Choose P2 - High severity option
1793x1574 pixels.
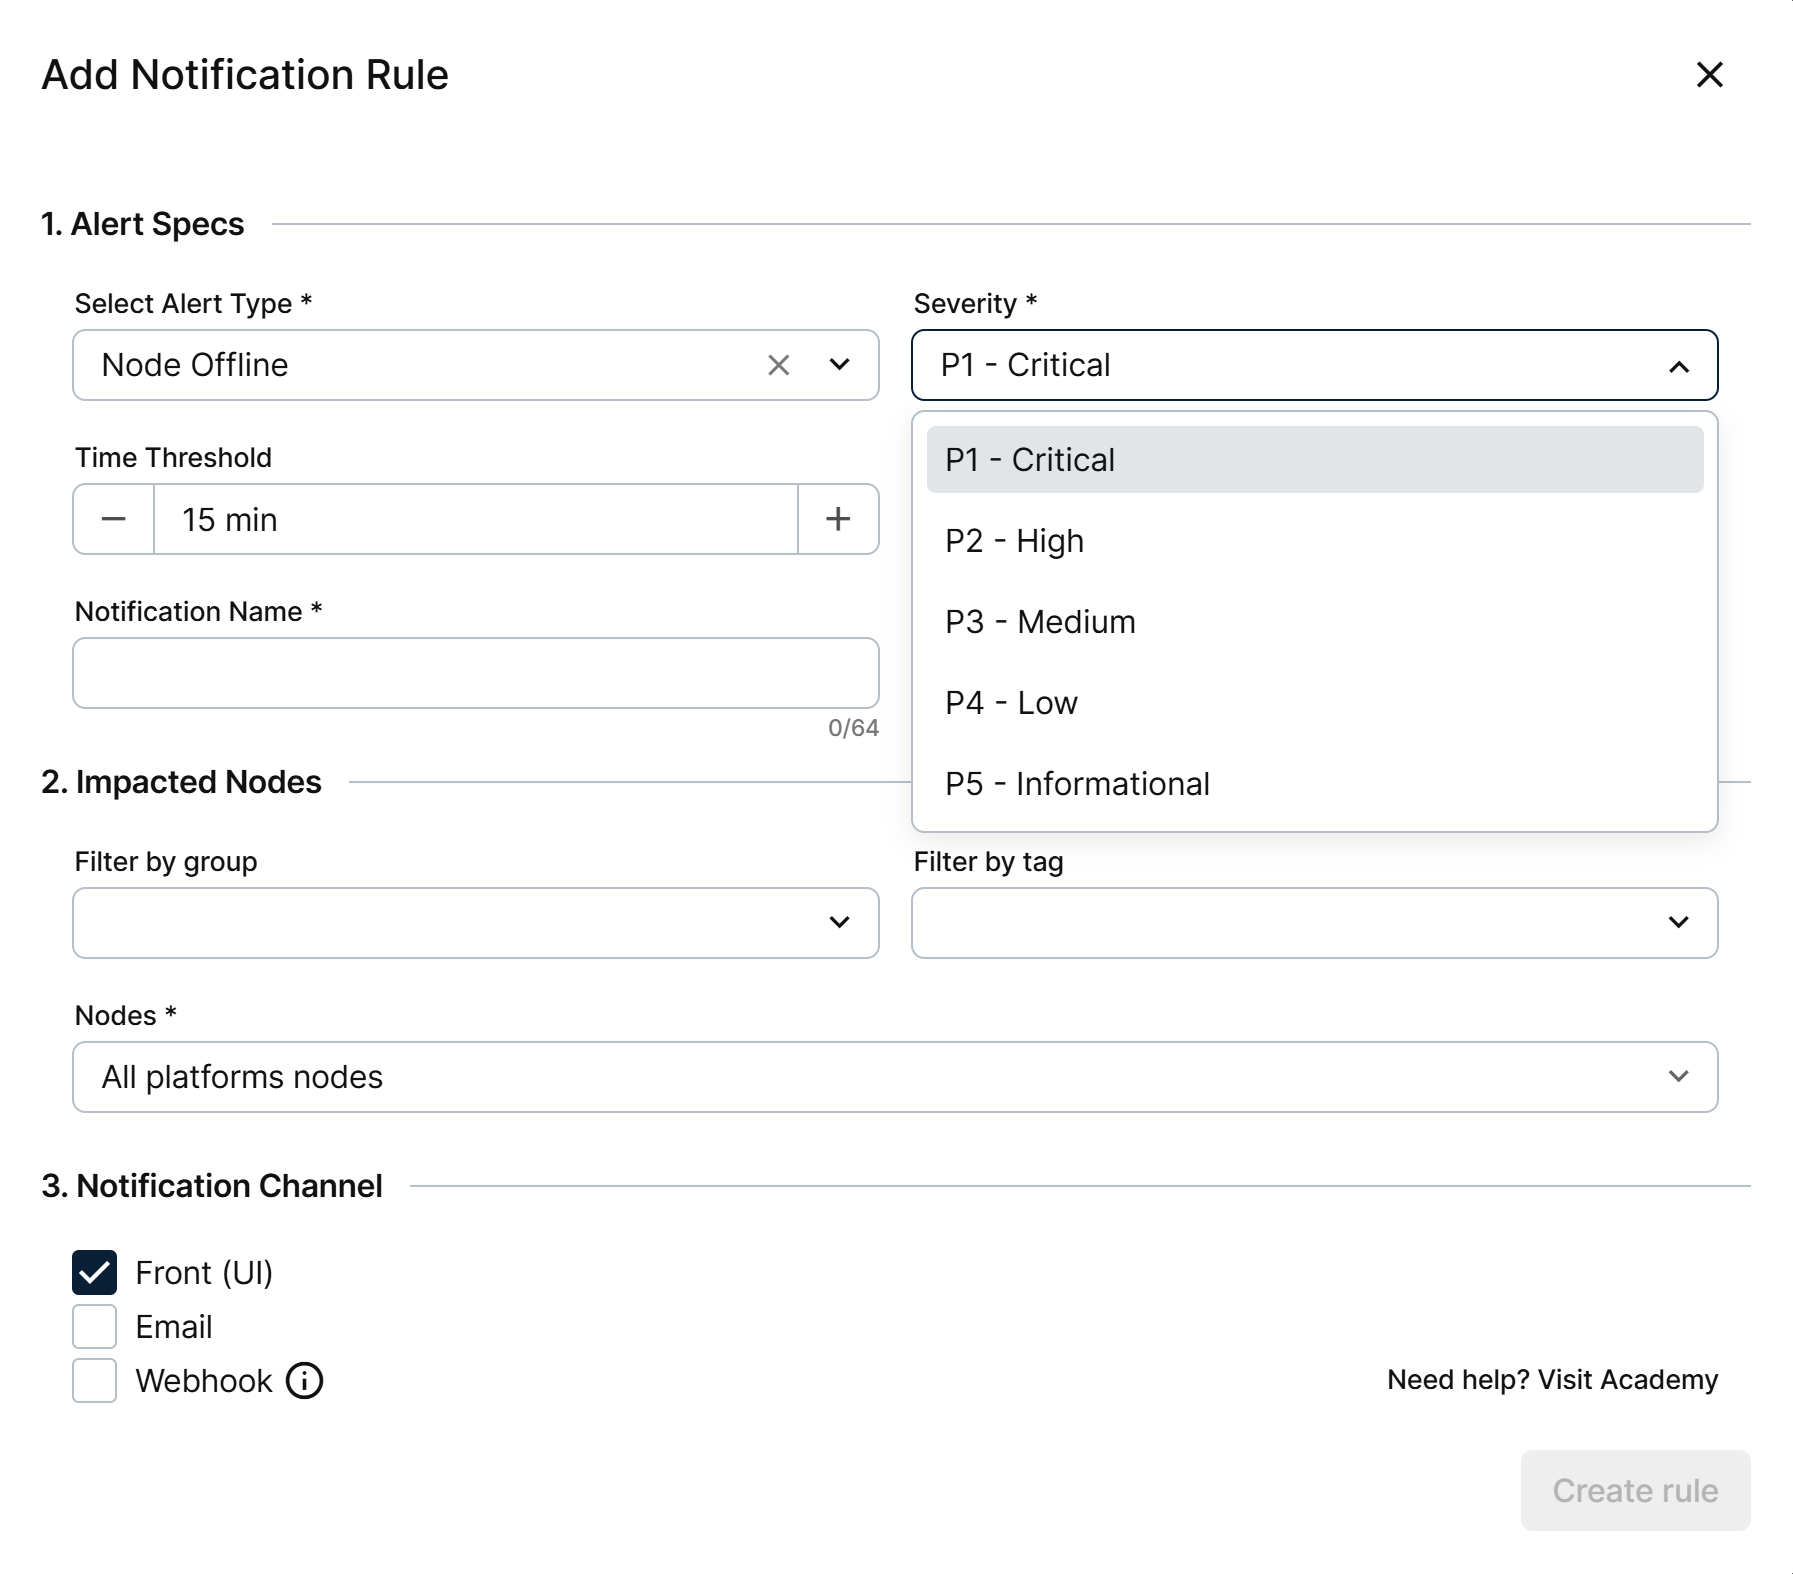coord(1314,541)
